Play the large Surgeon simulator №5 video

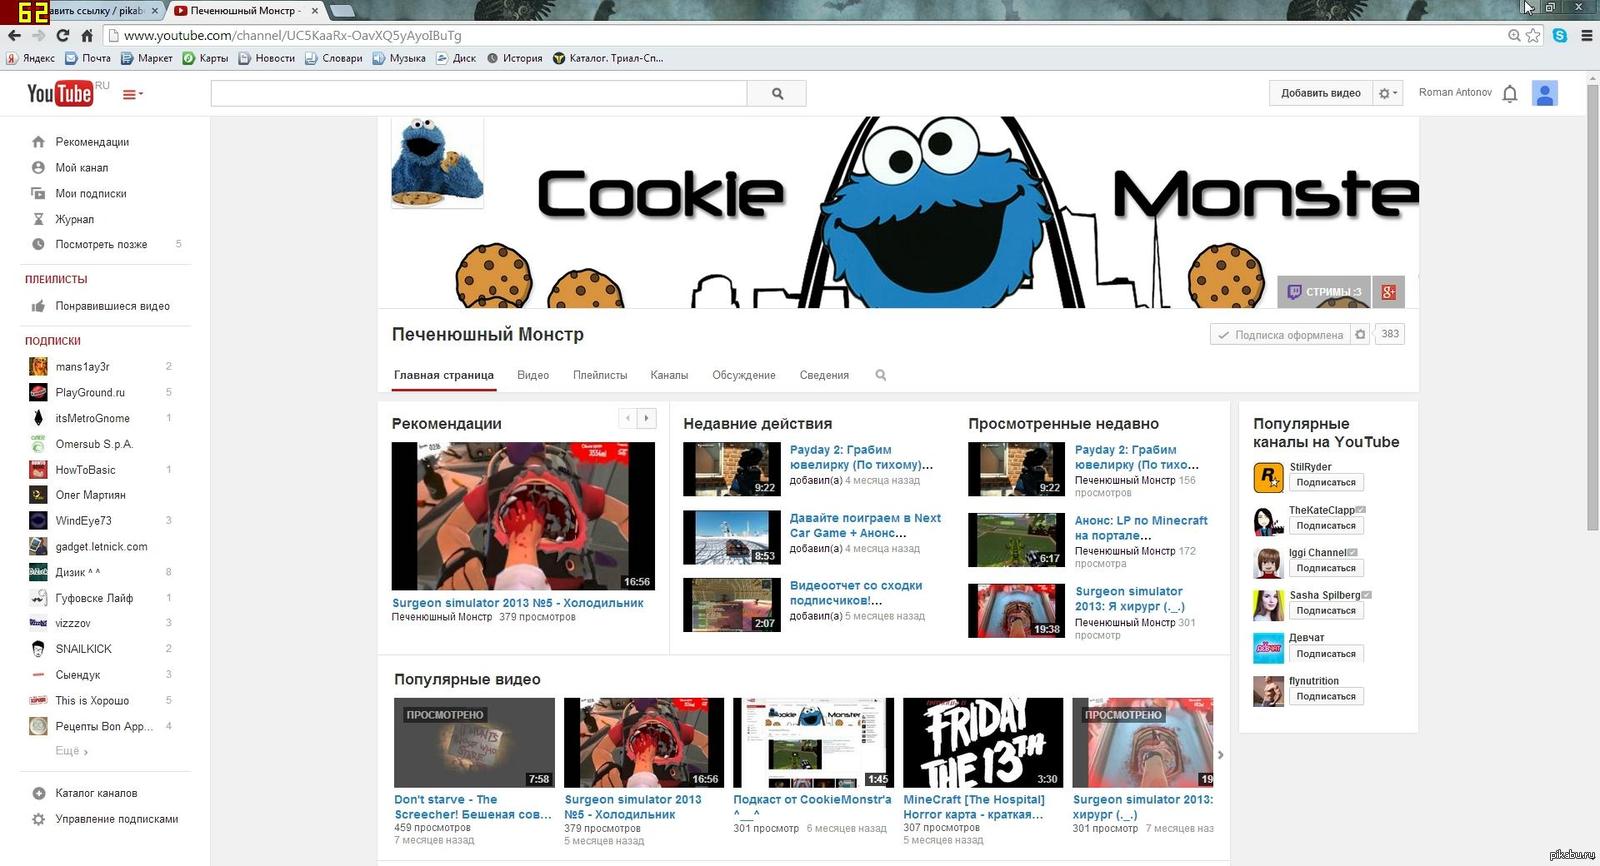(x=523, y=516)
